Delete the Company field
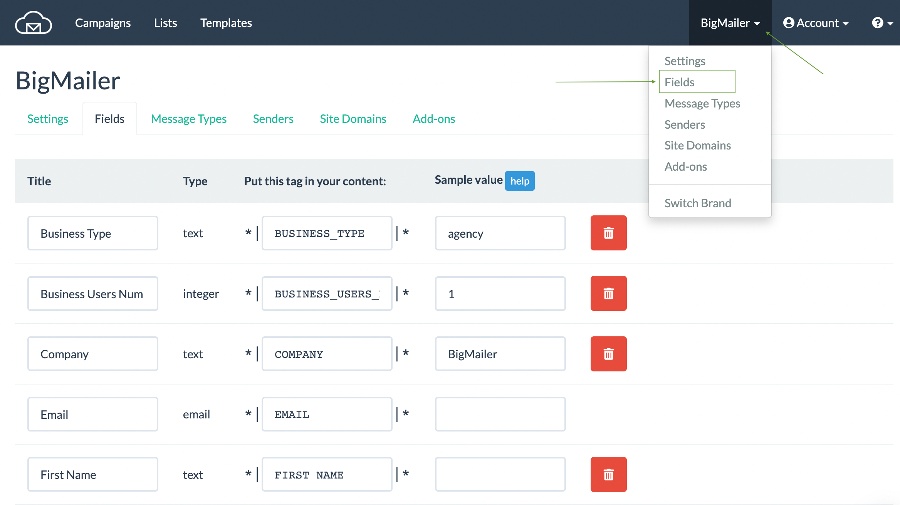The image size is (900, 505). tap(608, 354)
